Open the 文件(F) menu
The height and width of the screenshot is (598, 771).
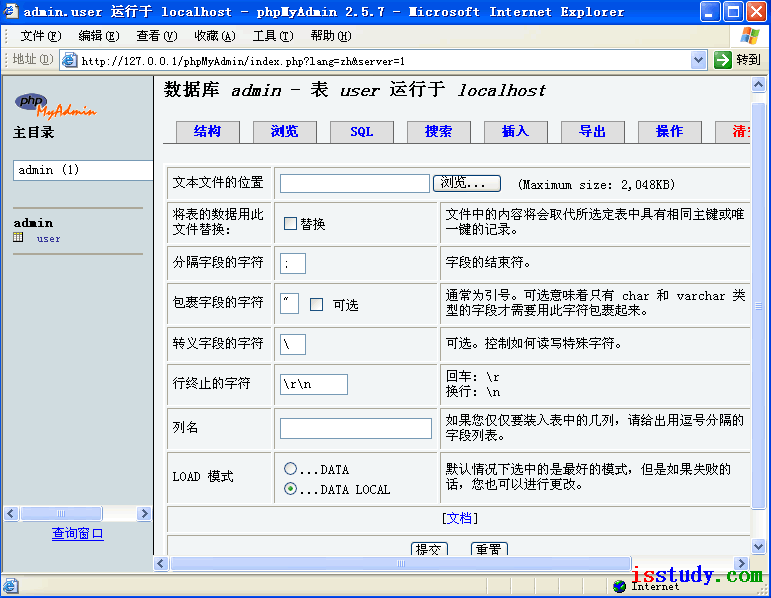coord(41,36)
